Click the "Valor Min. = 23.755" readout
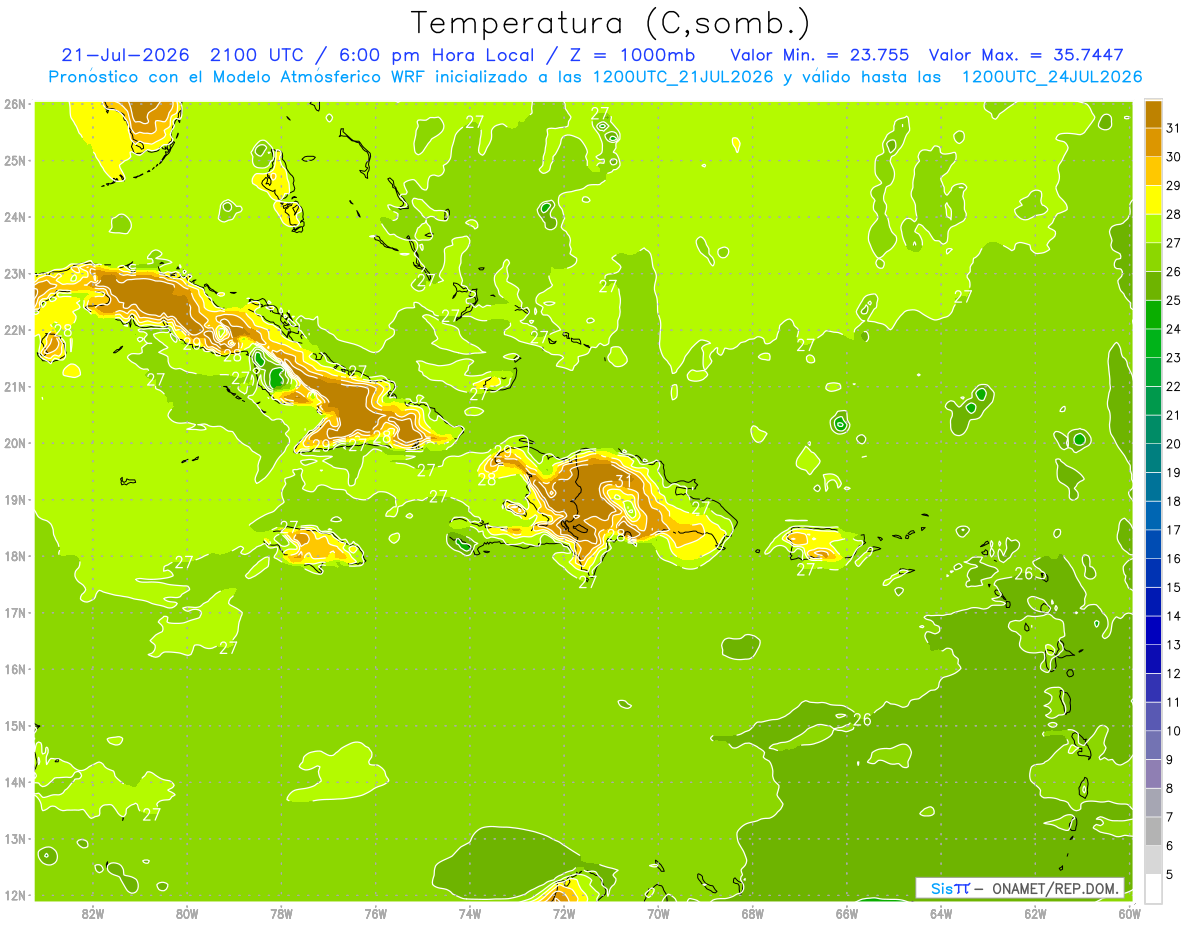 pyautogui.click(x=820, y=55)
